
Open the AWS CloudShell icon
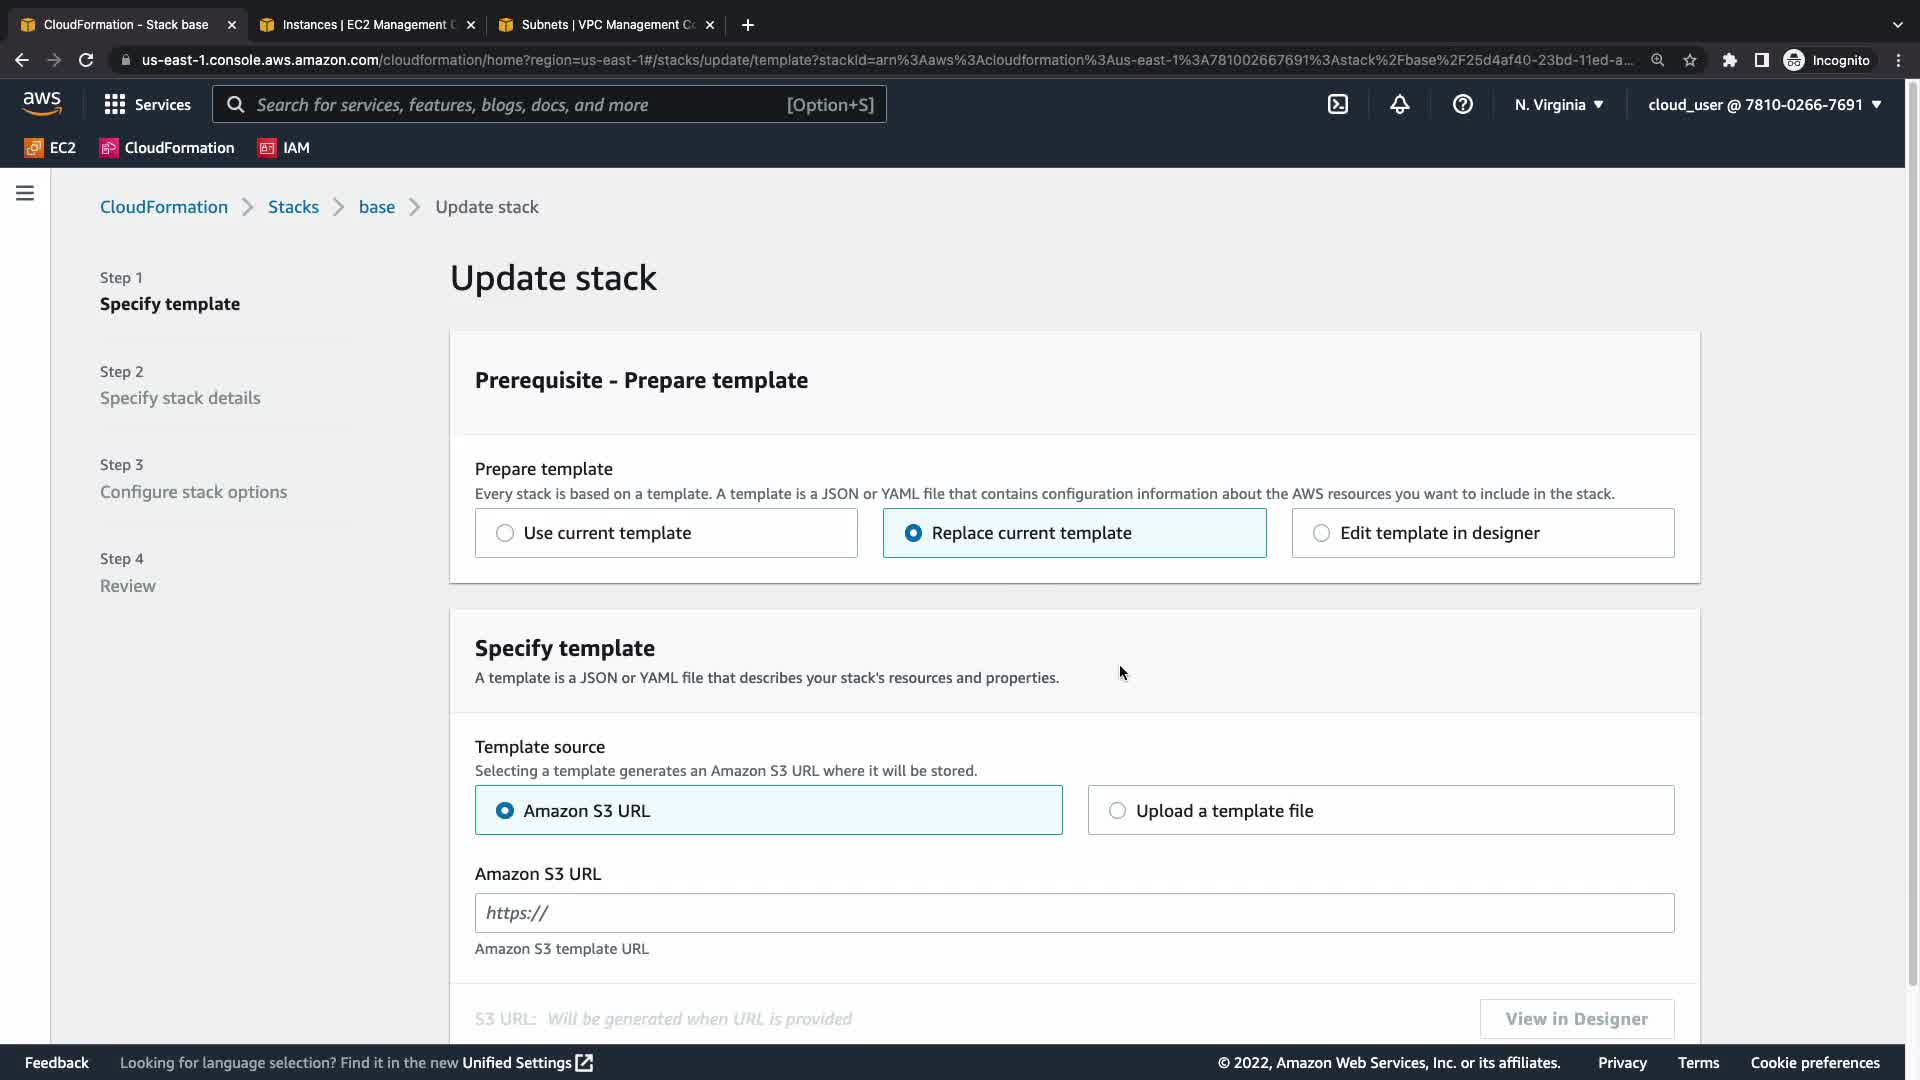coord(1337,104)
